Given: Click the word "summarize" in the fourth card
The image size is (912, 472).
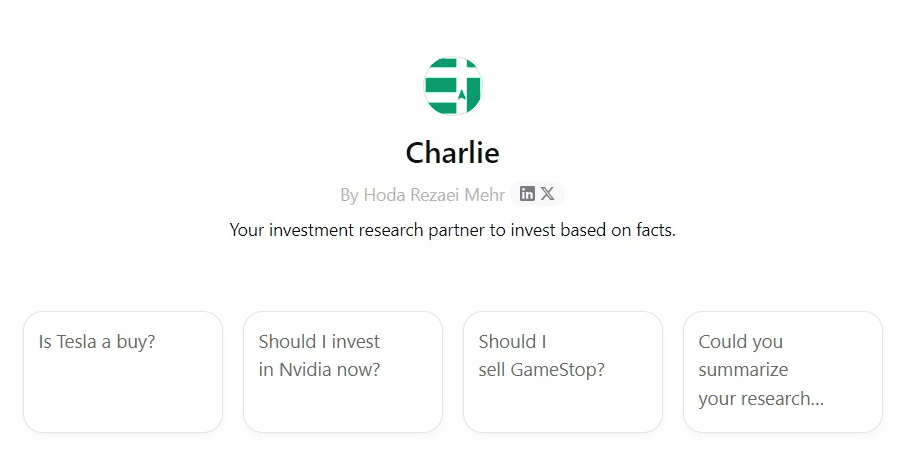Looking at the screenshot, I should point(743,370).
